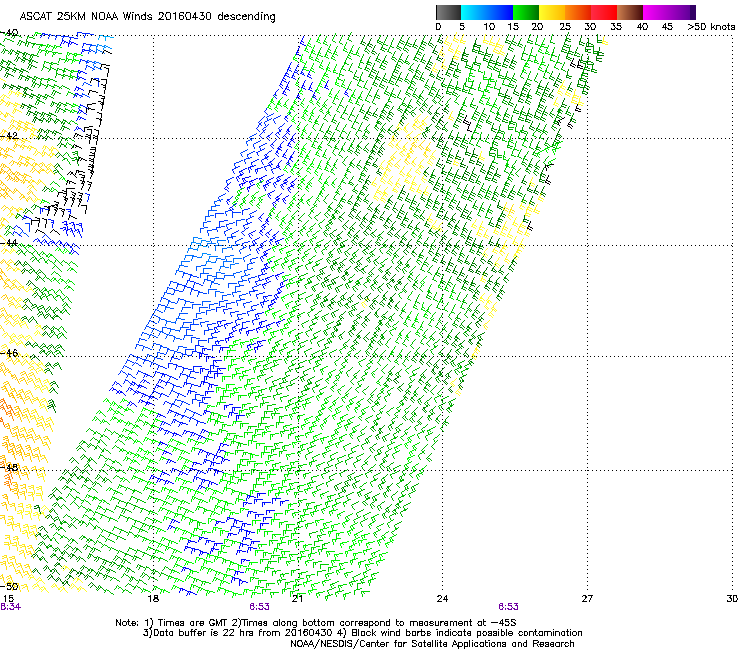
Task: Click the dark purple 45-50 knots legend segment
Action: [x=682, y=12]
